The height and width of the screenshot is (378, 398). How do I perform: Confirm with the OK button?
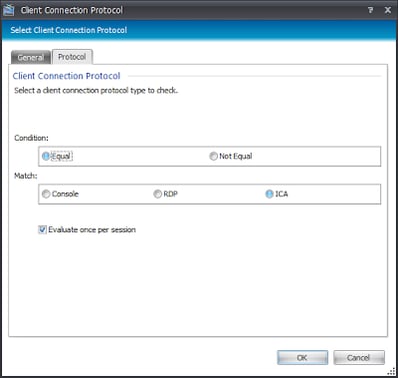[302, 358]
